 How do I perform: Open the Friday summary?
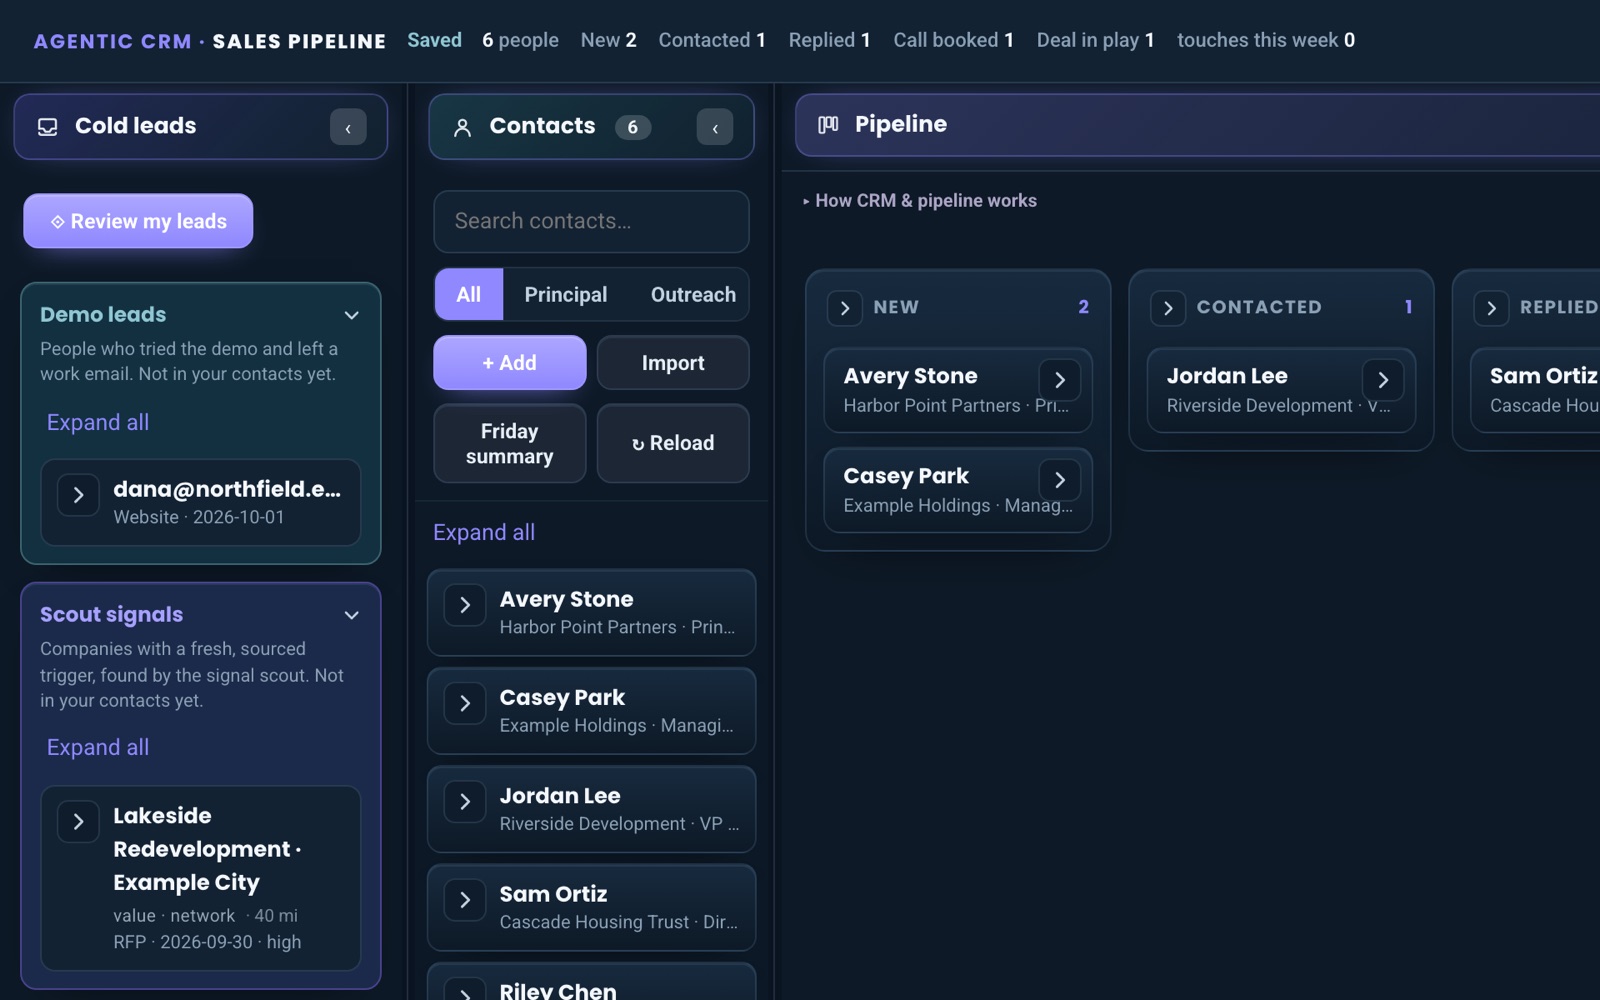click(510, 444)
